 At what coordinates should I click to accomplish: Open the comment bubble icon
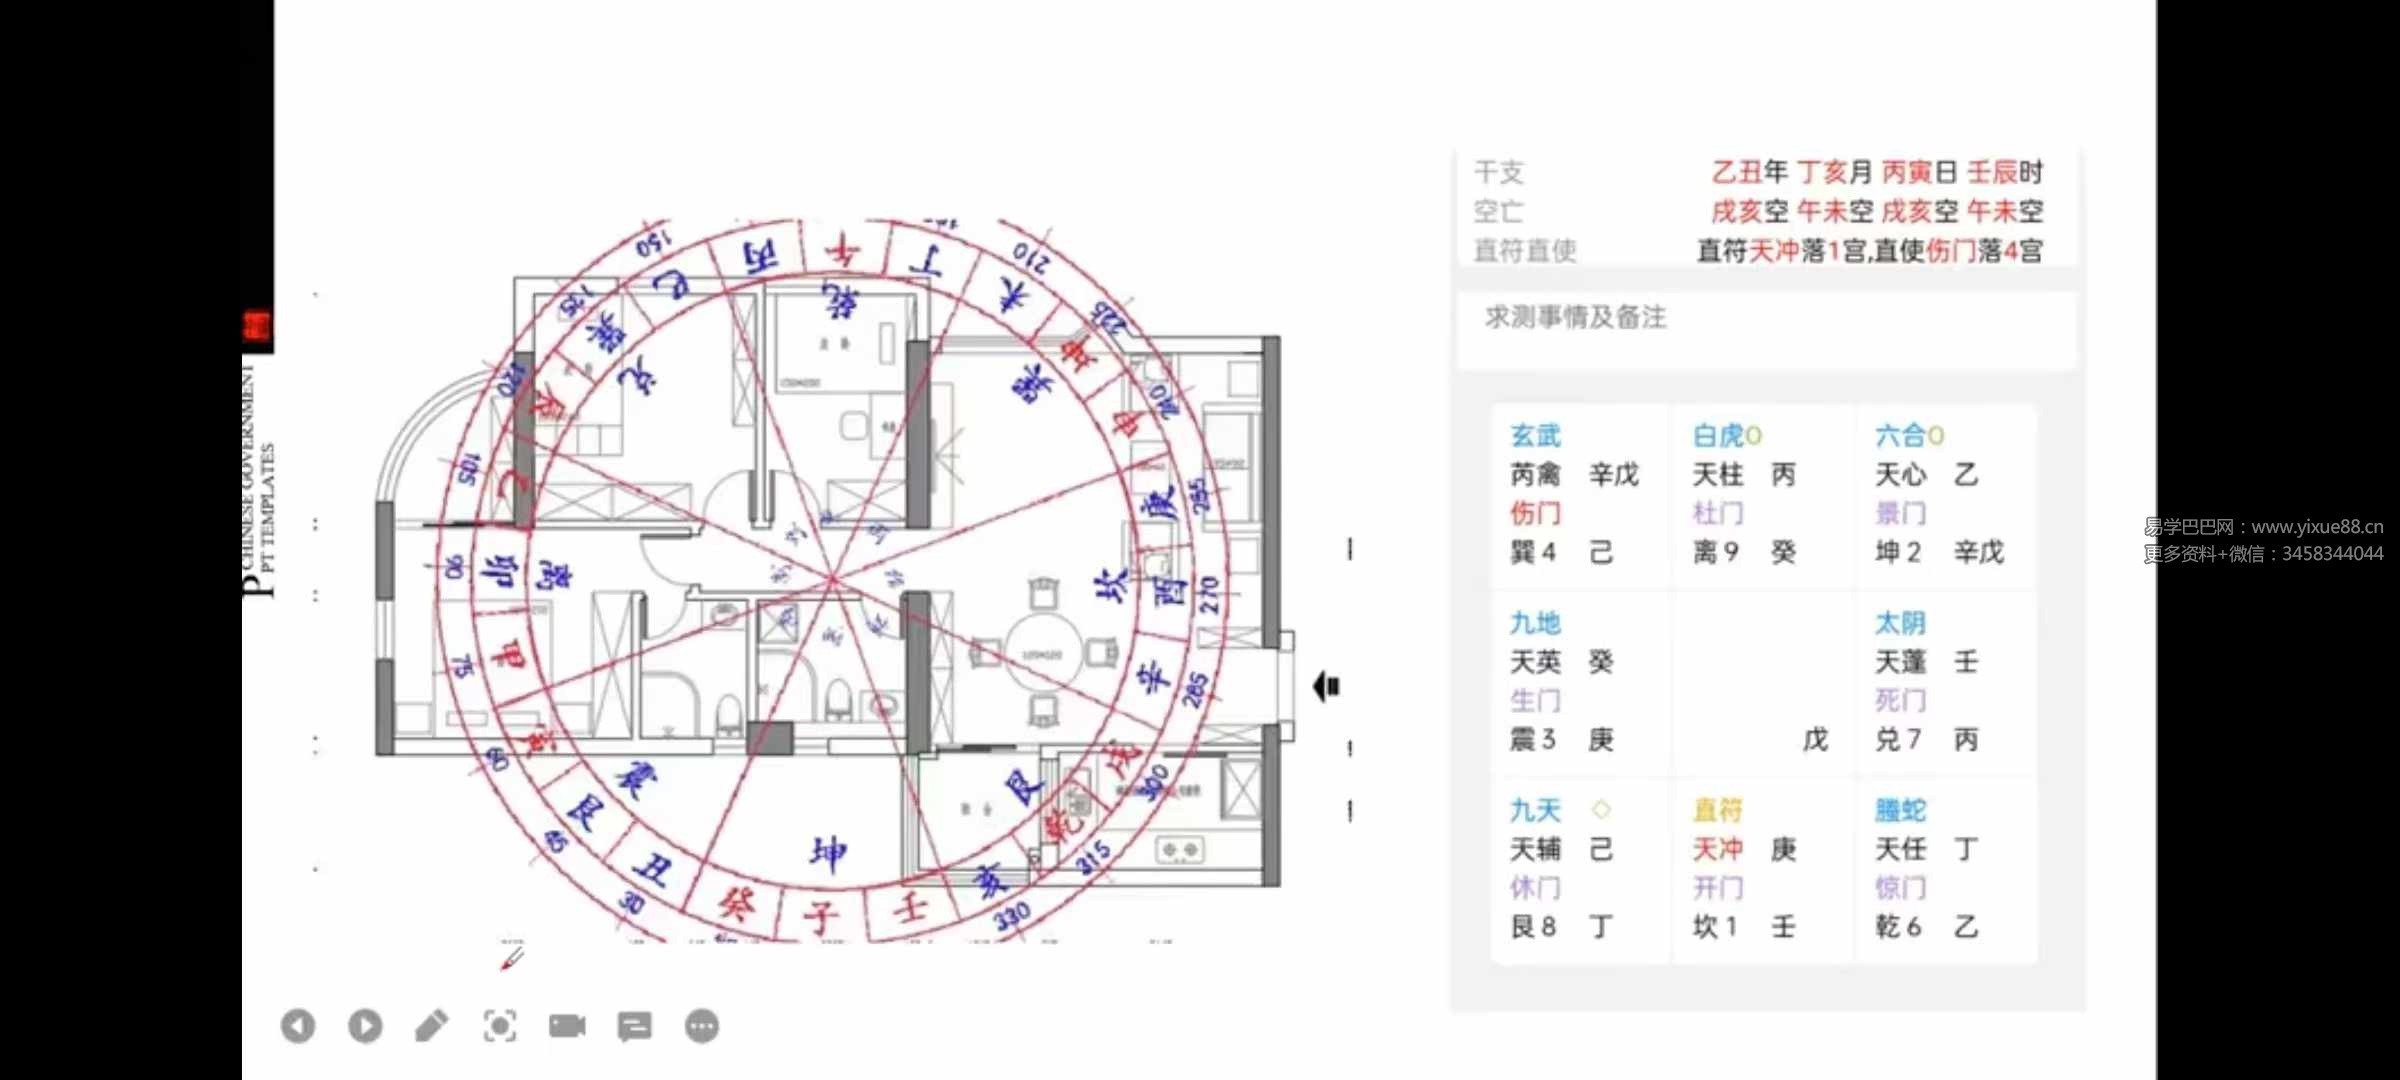(634, 1025)
